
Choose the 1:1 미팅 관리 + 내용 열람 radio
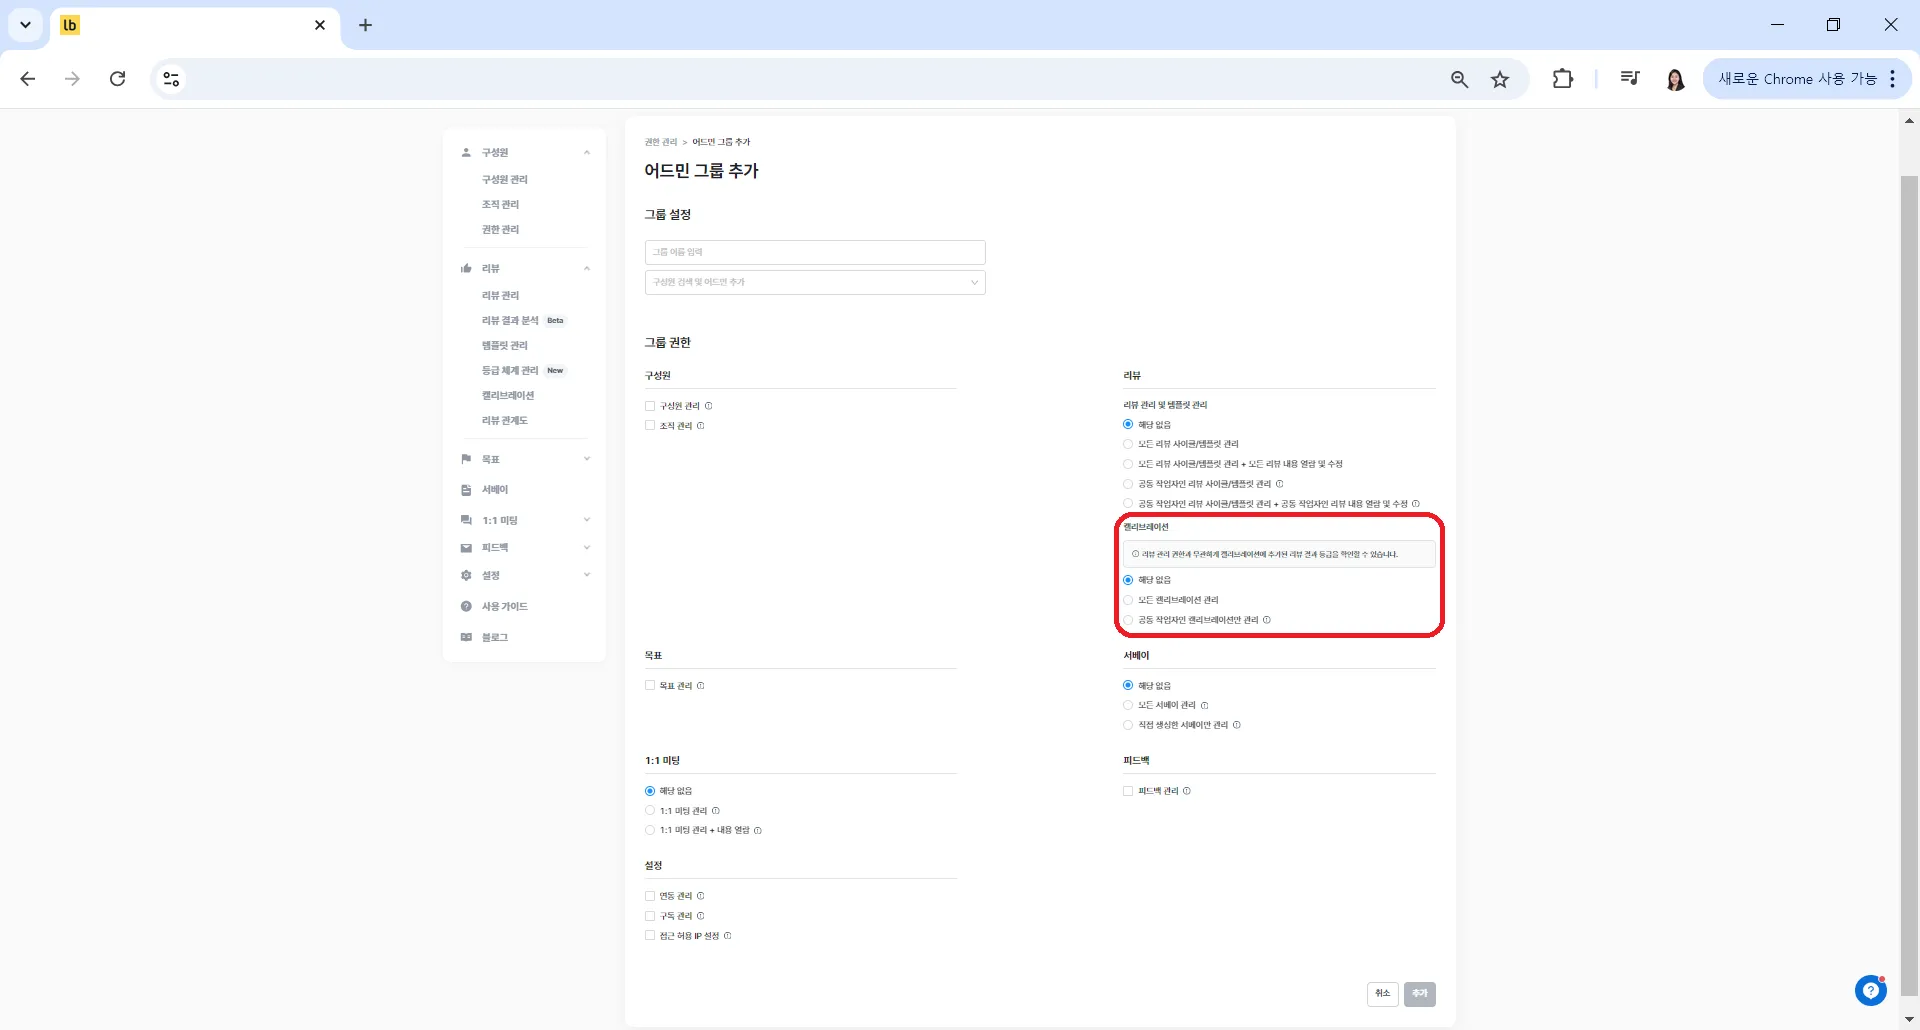point(650,830)
